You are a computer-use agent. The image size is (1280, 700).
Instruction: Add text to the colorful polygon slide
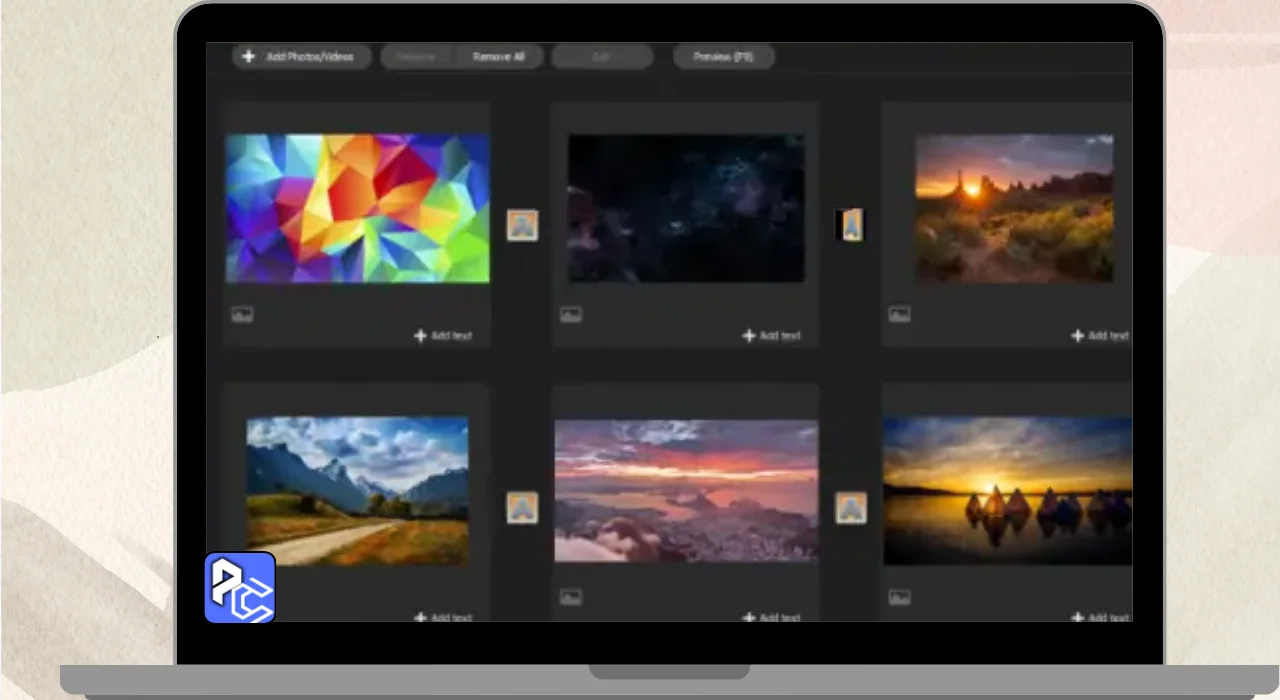[x=443, y=336]
